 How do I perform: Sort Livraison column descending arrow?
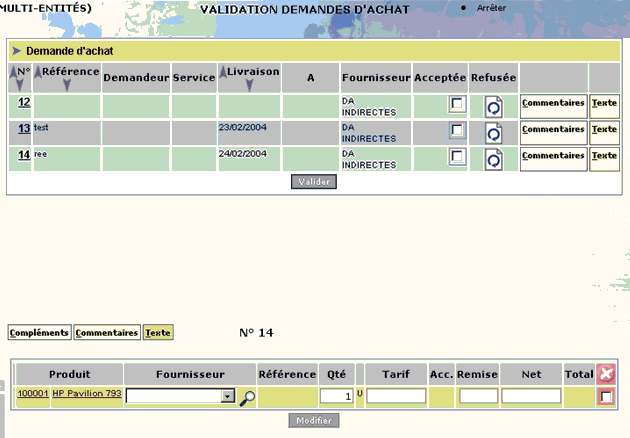(249, 85)
